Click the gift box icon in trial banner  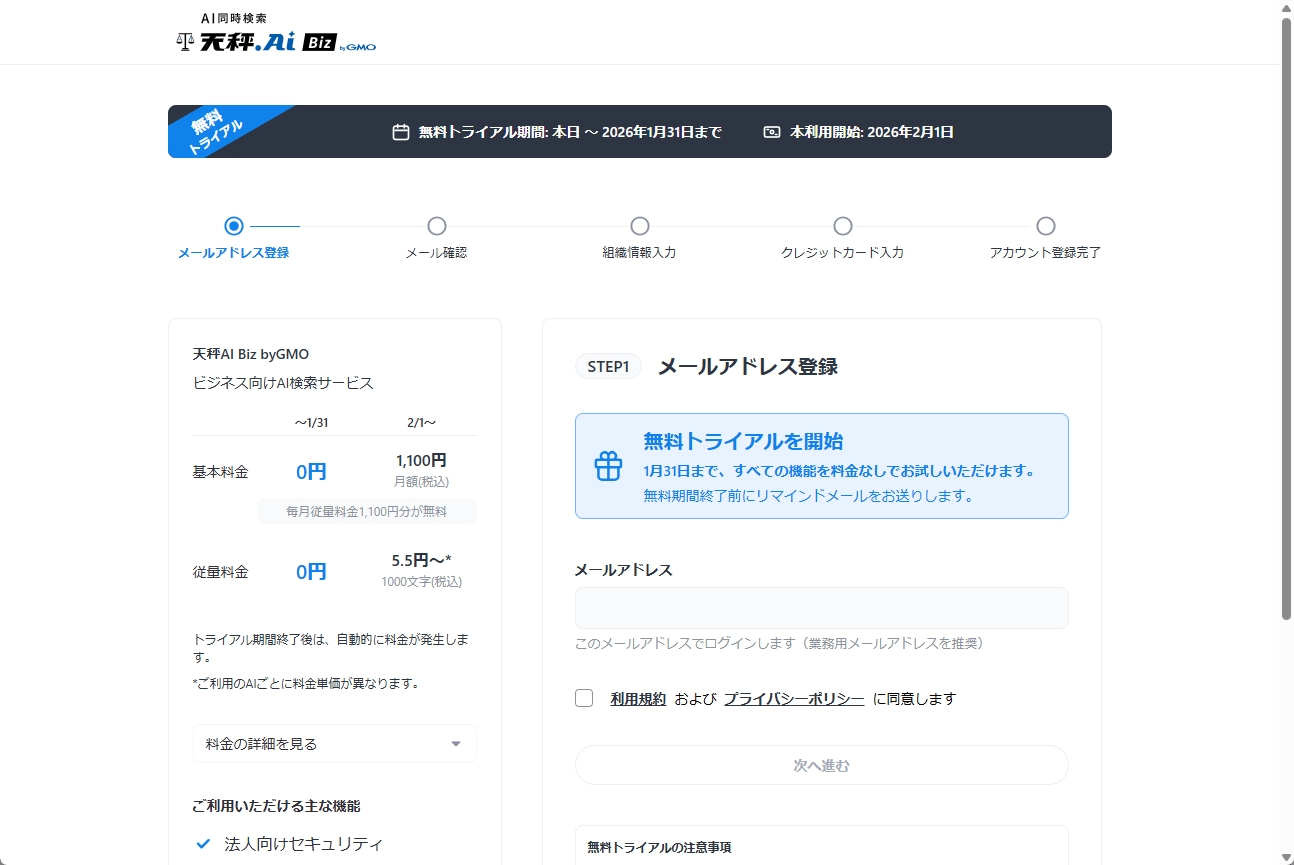pos(609,466)
